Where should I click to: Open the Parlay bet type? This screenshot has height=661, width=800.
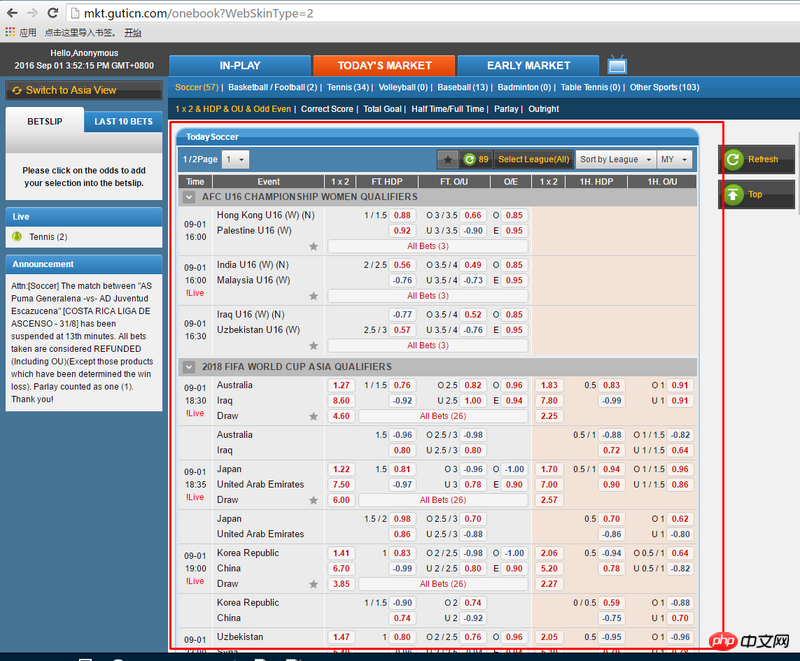tap(506, 109)
